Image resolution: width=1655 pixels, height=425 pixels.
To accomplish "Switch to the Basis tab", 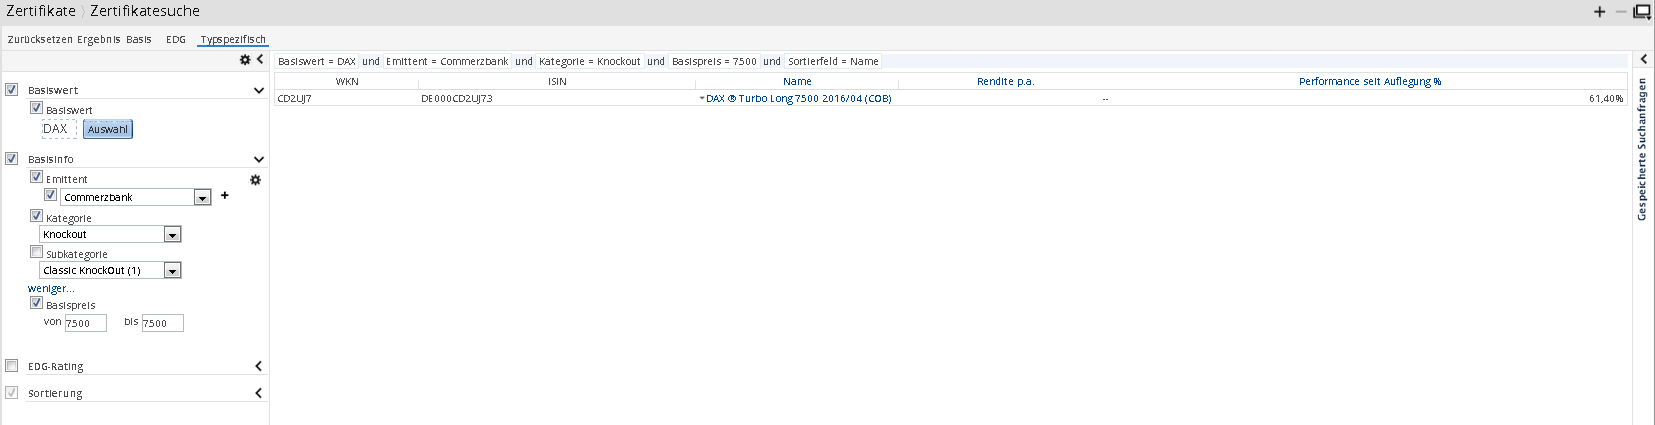I will click(x=139, y=40).
